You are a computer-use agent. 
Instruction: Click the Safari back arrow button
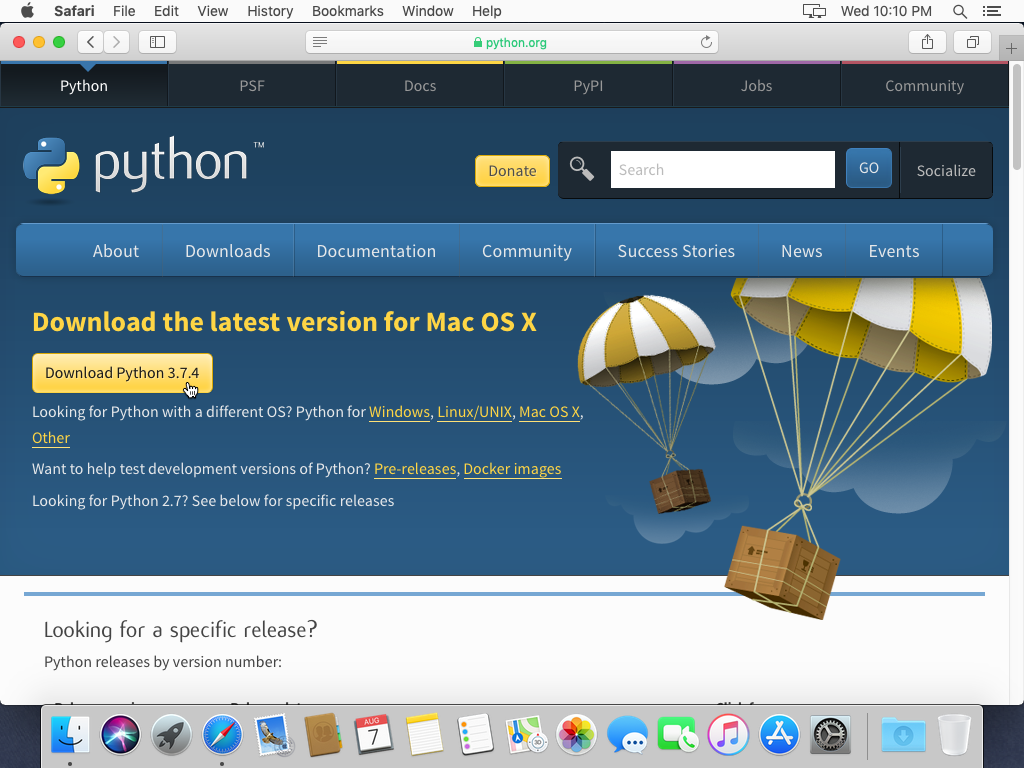pos(91,42)
